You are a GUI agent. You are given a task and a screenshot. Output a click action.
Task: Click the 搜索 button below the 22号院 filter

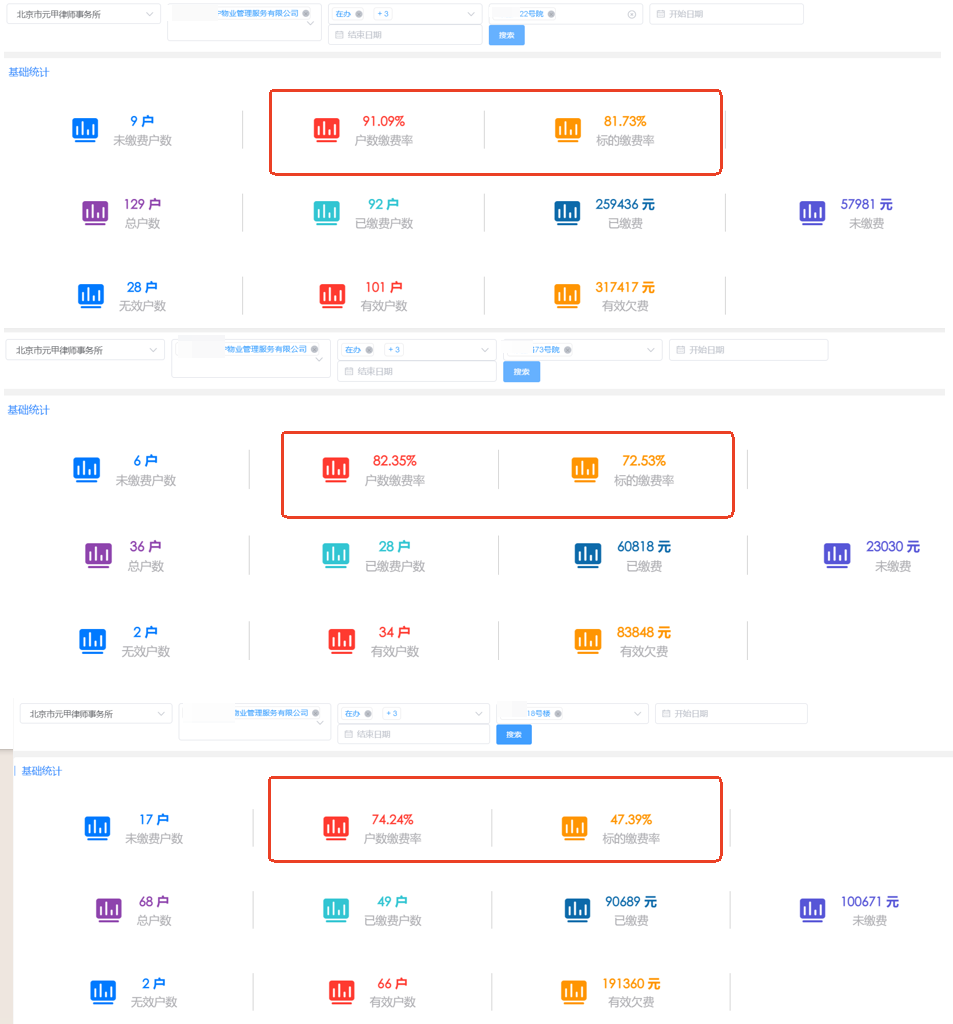click(506, 35)
